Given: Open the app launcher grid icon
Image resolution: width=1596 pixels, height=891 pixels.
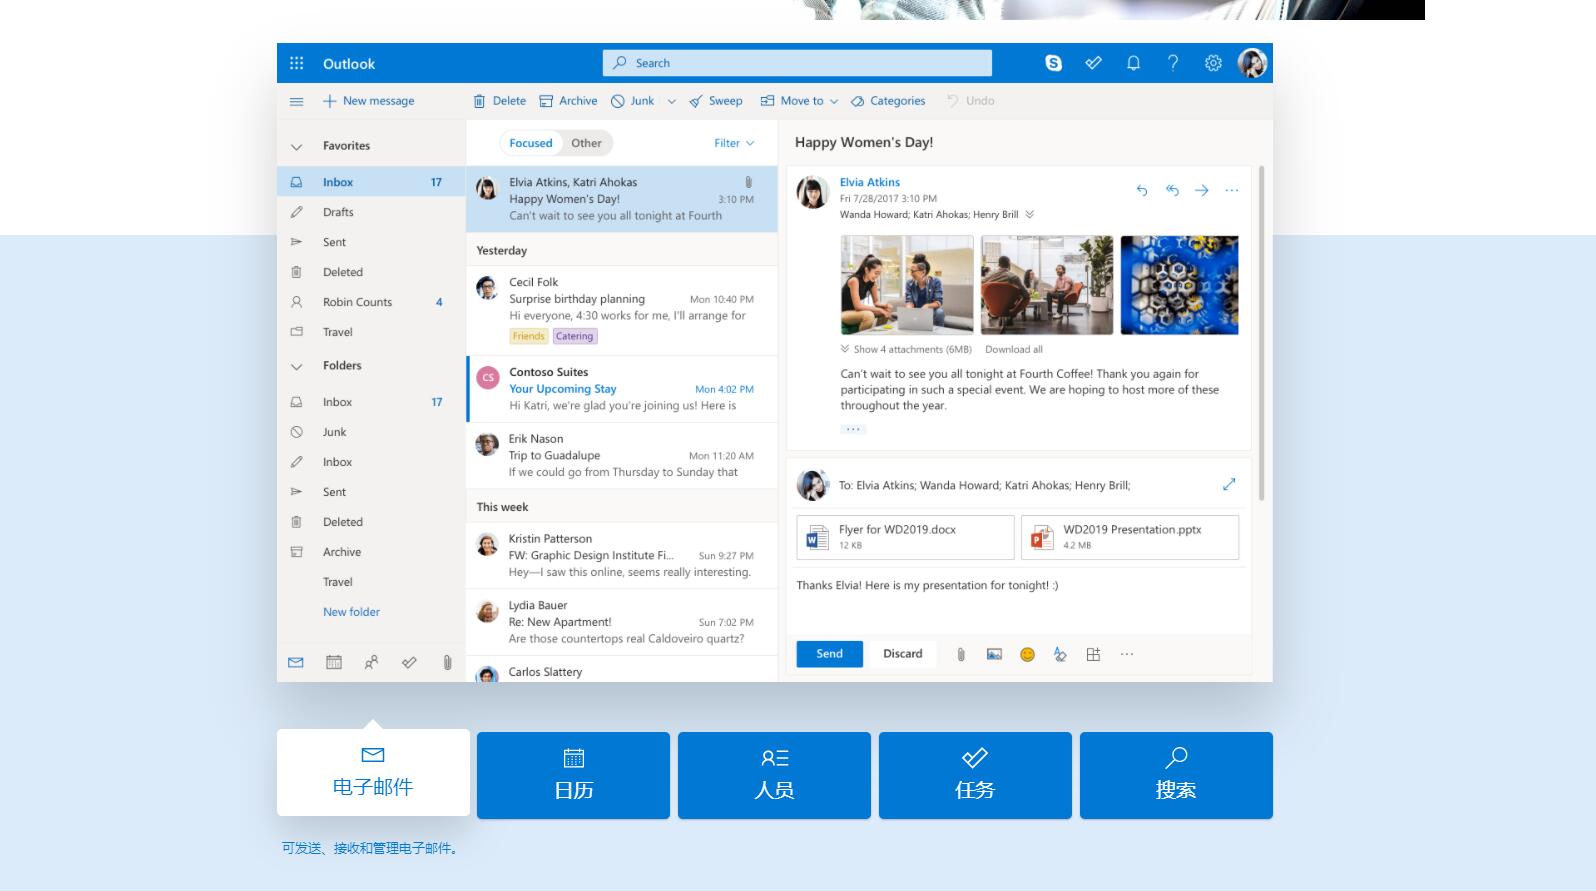Looking at the screenshot, I should pyautogui.click(x=296, y=63).
